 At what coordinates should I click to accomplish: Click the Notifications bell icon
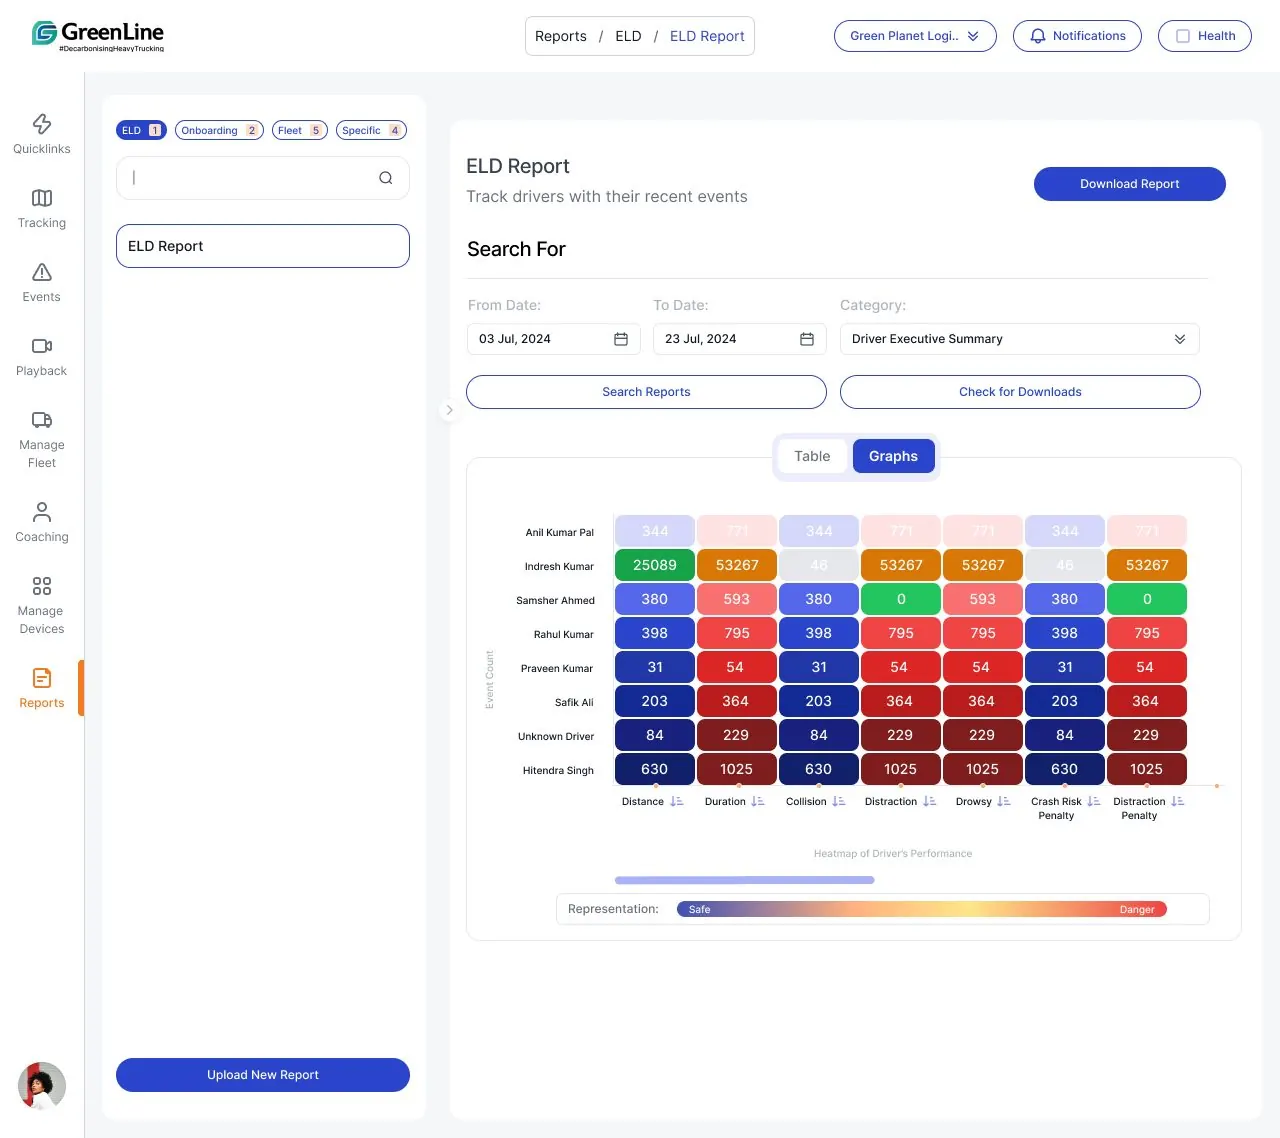tap(1038, 36)
